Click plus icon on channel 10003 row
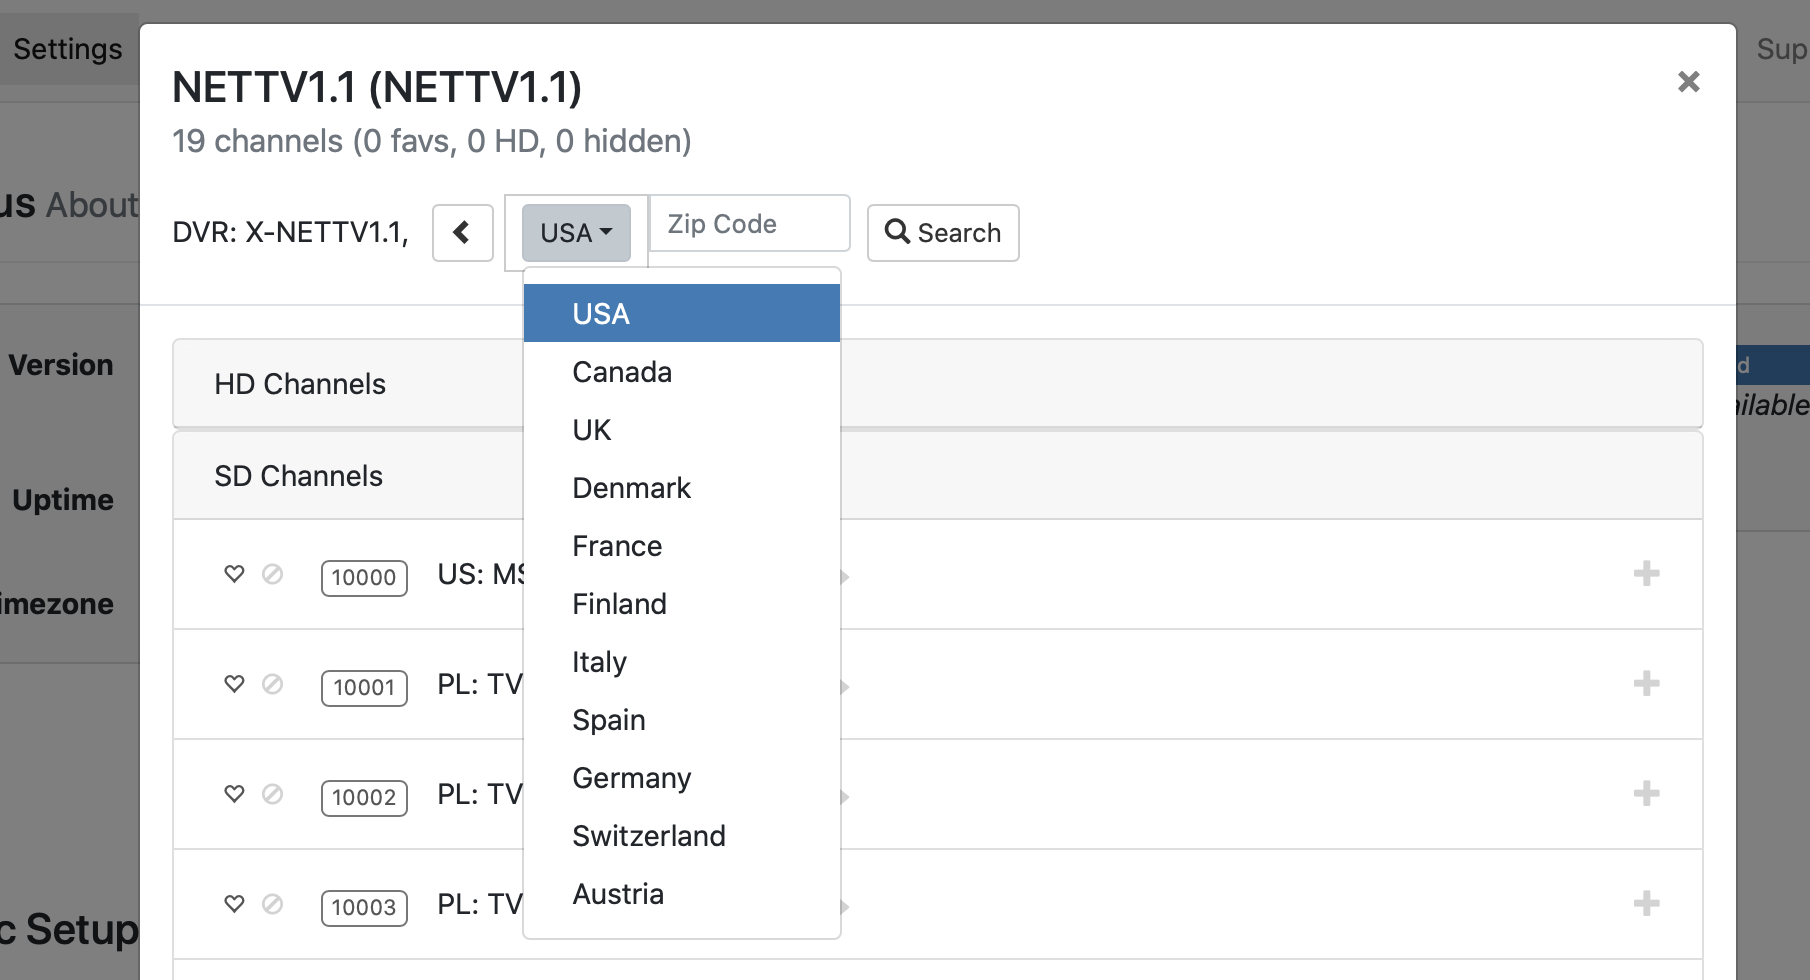 pyautogui.click(x=1646, y=904)
